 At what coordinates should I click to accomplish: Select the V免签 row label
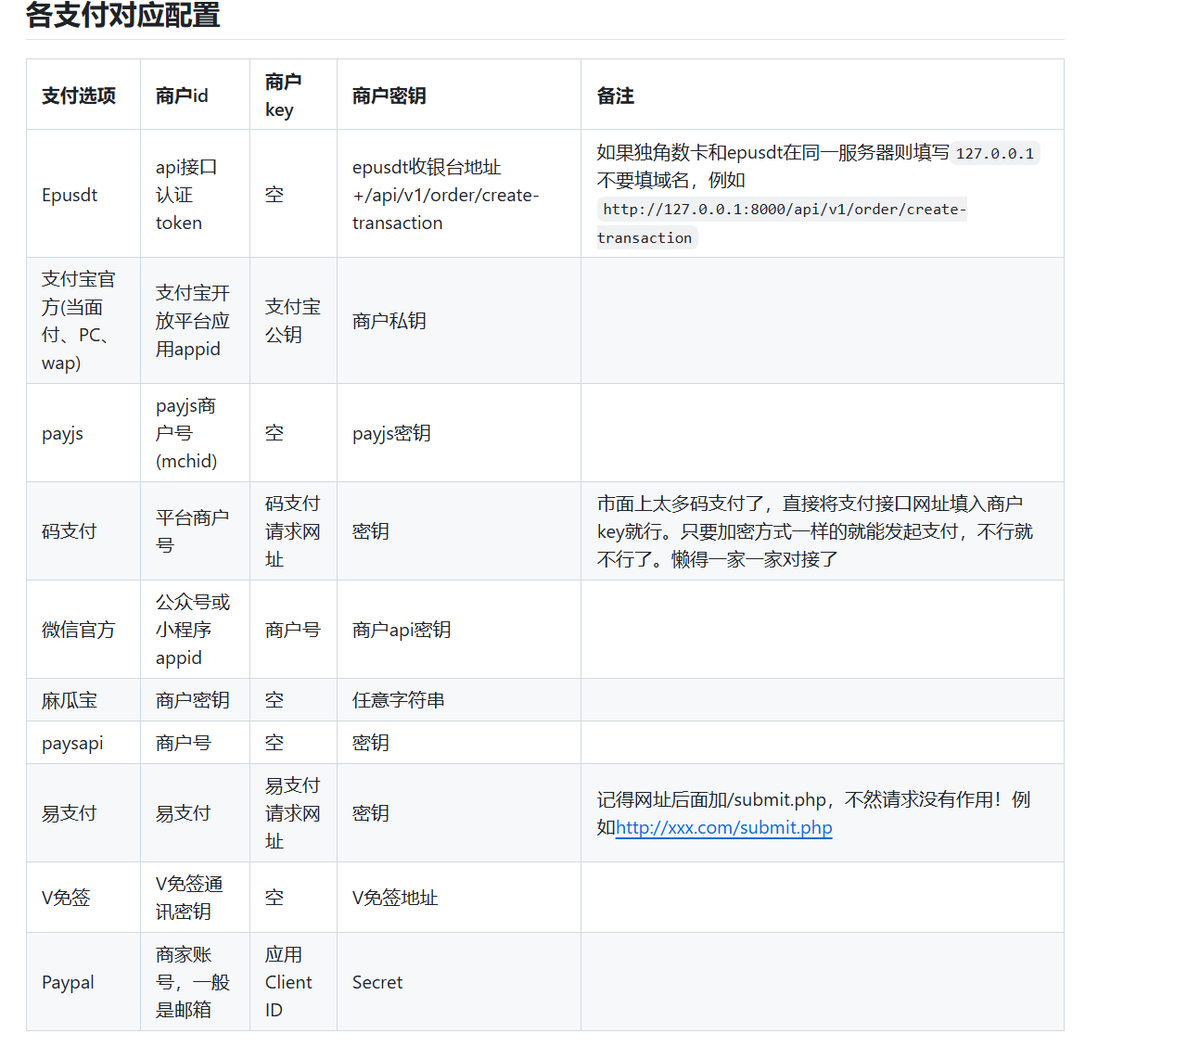pos(64,897)
